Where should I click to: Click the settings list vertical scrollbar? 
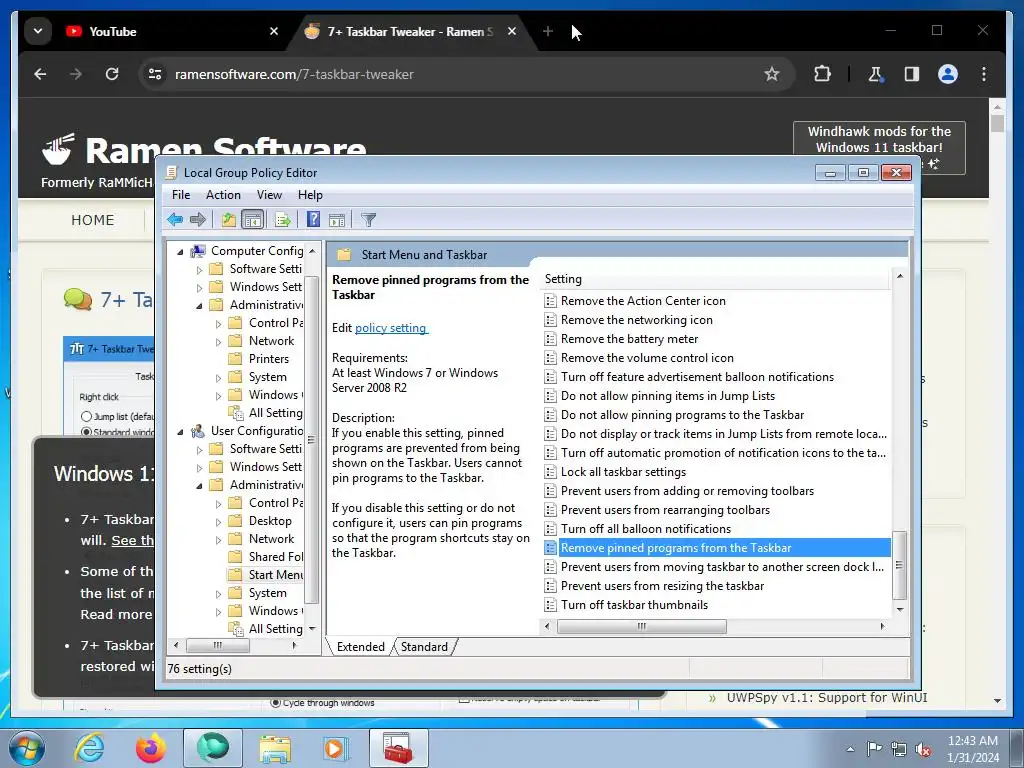899,566
